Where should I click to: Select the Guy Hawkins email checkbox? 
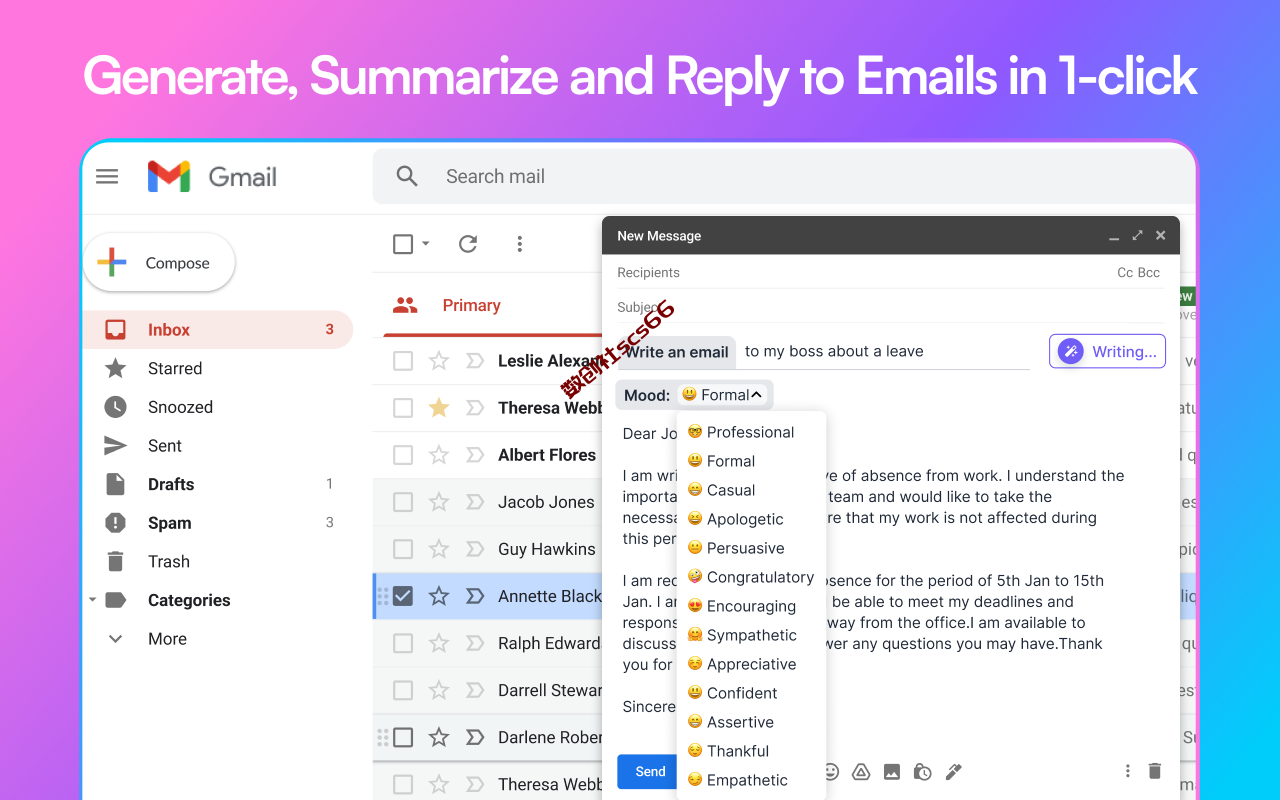[403, 549]
